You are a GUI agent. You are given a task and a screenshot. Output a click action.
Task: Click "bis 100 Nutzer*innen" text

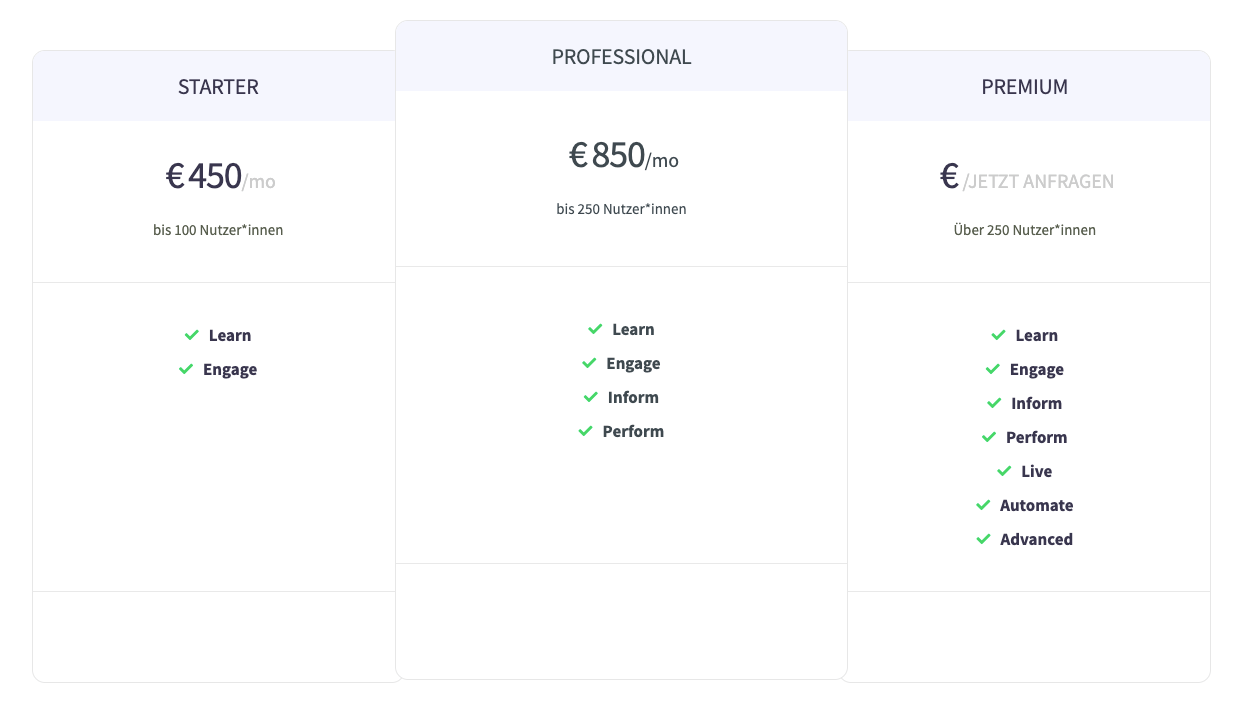(218, 230)
